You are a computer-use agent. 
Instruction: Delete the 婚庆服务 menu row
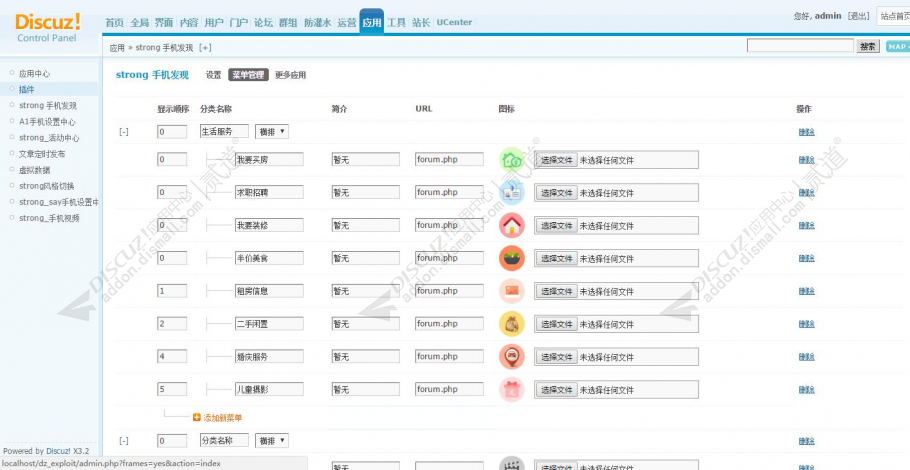pos(806,357)
